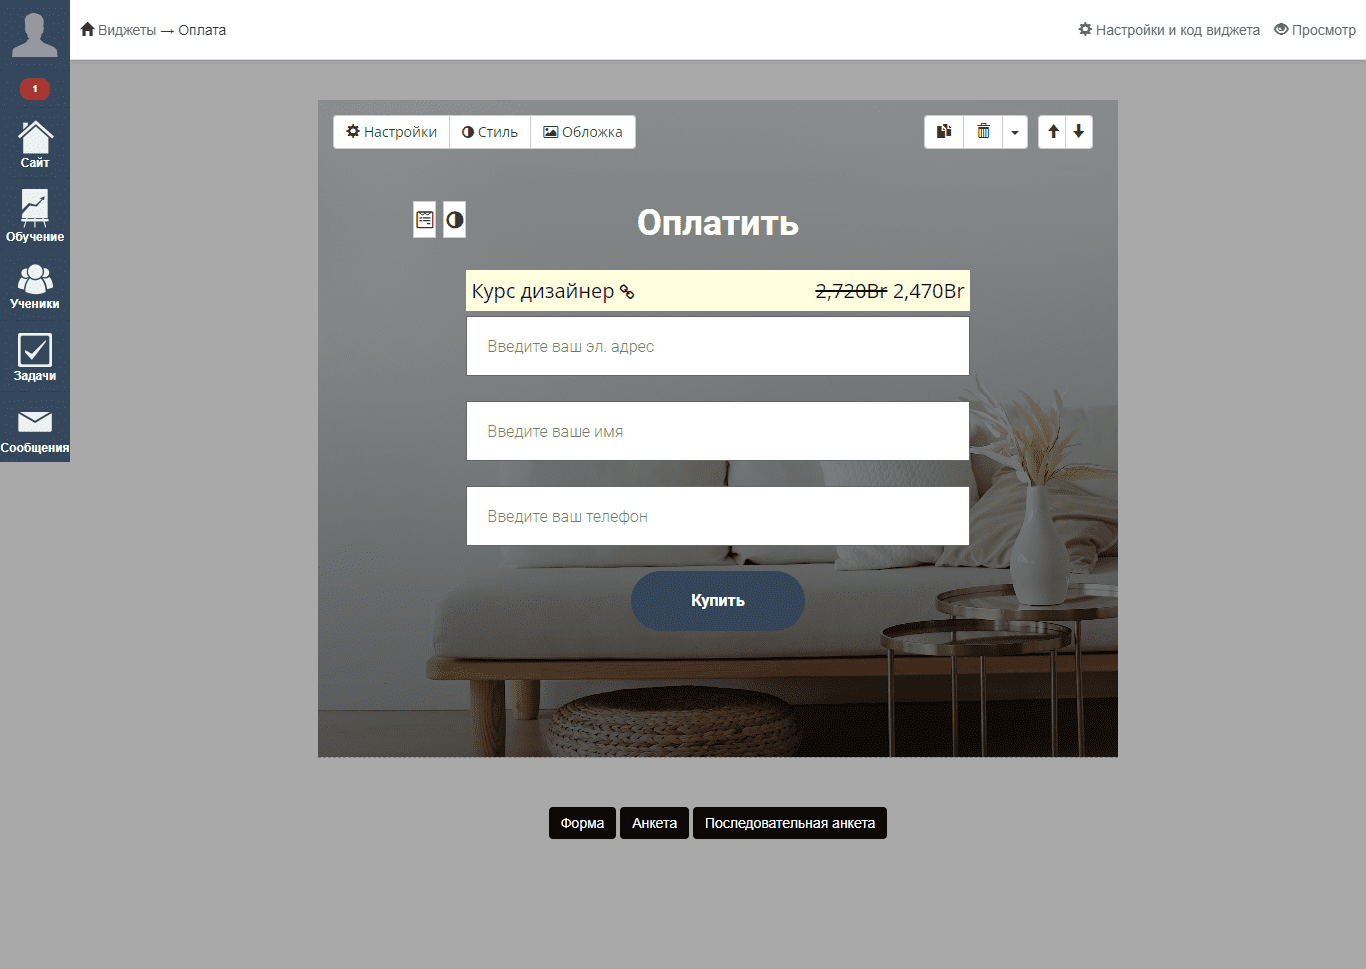1366x969 pixels.
Task: Click the form contrast style icon
Action: tap(455, 220)
